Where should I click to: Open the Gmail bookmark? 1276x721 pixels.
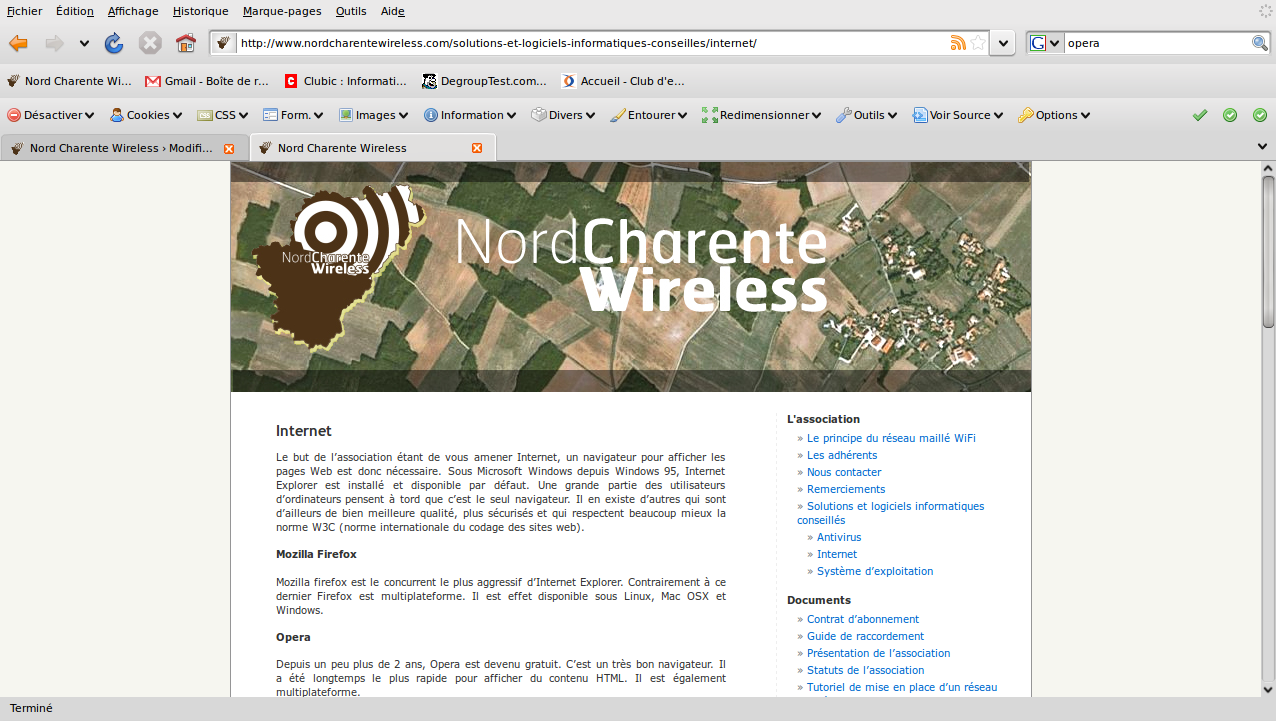tap(207, 81)
